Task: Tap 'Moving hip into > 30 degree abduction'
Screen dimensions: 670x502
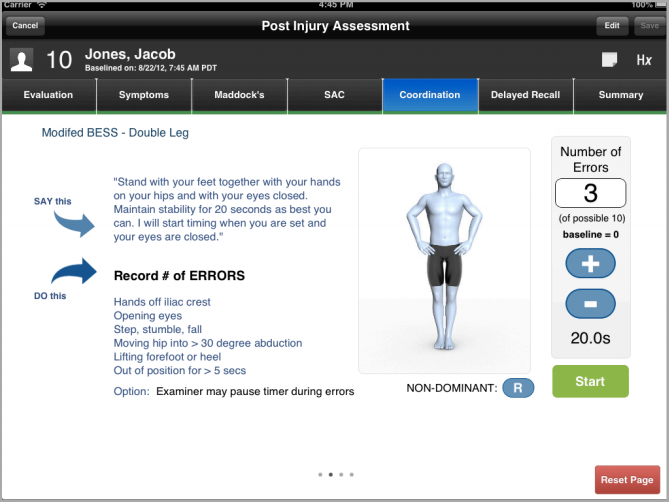Action: pyautogui.click(x=208, y=343)
